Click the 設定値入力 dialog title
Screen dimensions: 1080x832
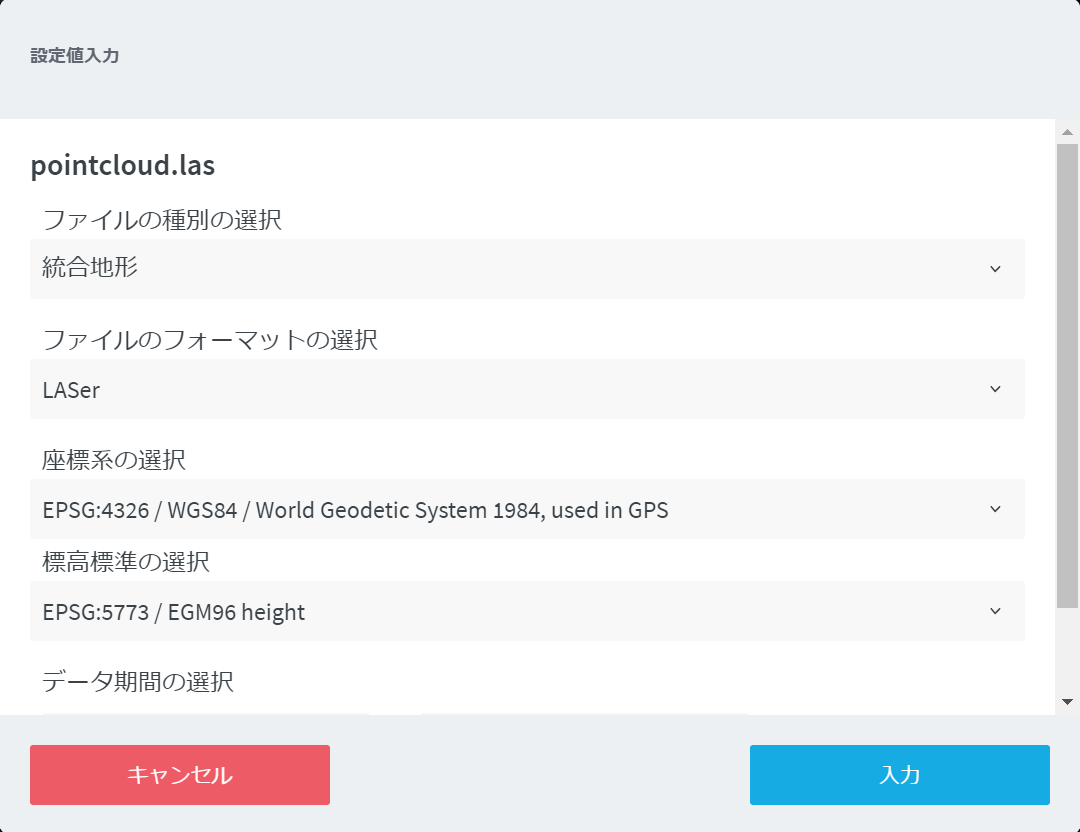(x=74, y=57)
